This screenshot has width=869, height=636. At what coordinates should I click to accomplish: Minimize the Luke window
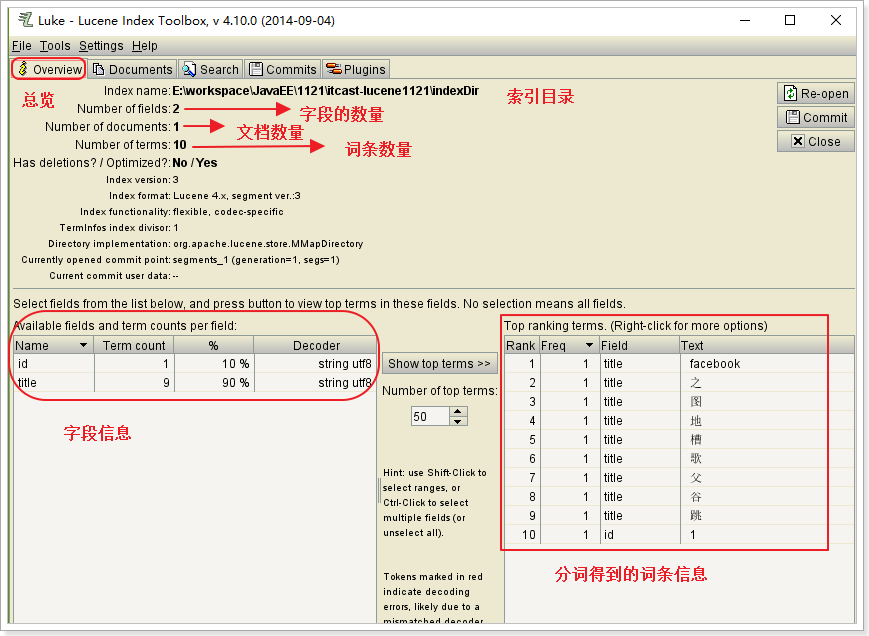(x=745, y=20)
